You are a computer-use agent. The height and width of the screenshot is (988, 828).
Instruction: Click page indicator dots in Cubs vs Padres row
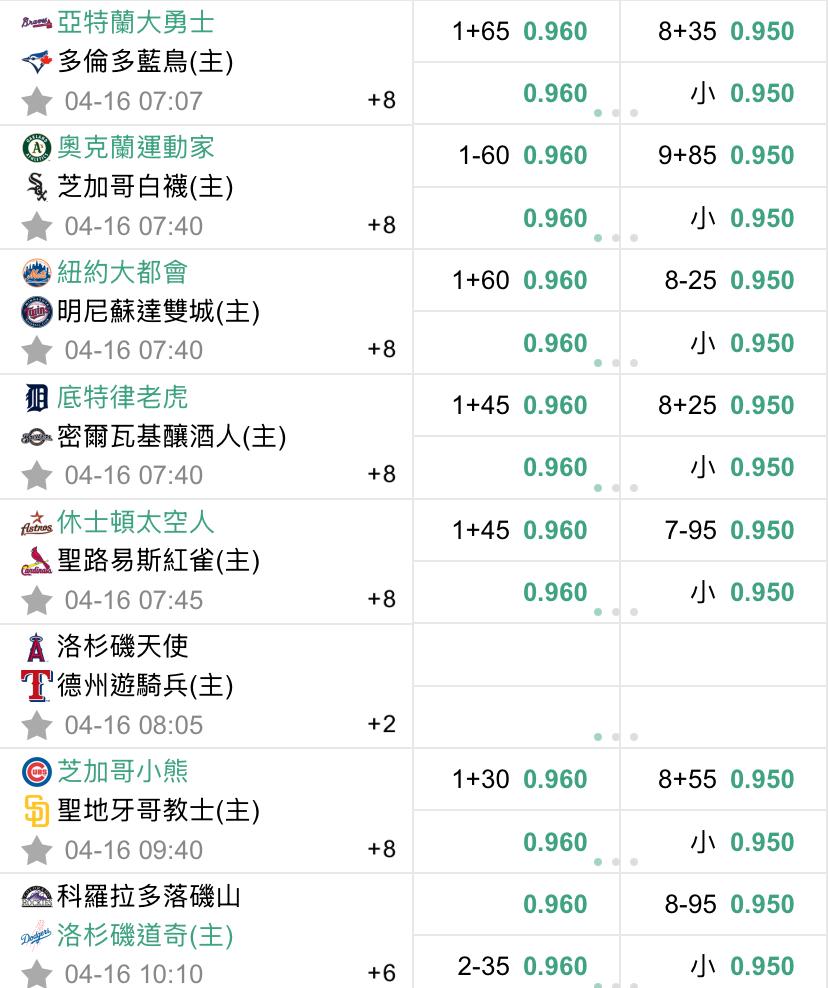(616, 861)
